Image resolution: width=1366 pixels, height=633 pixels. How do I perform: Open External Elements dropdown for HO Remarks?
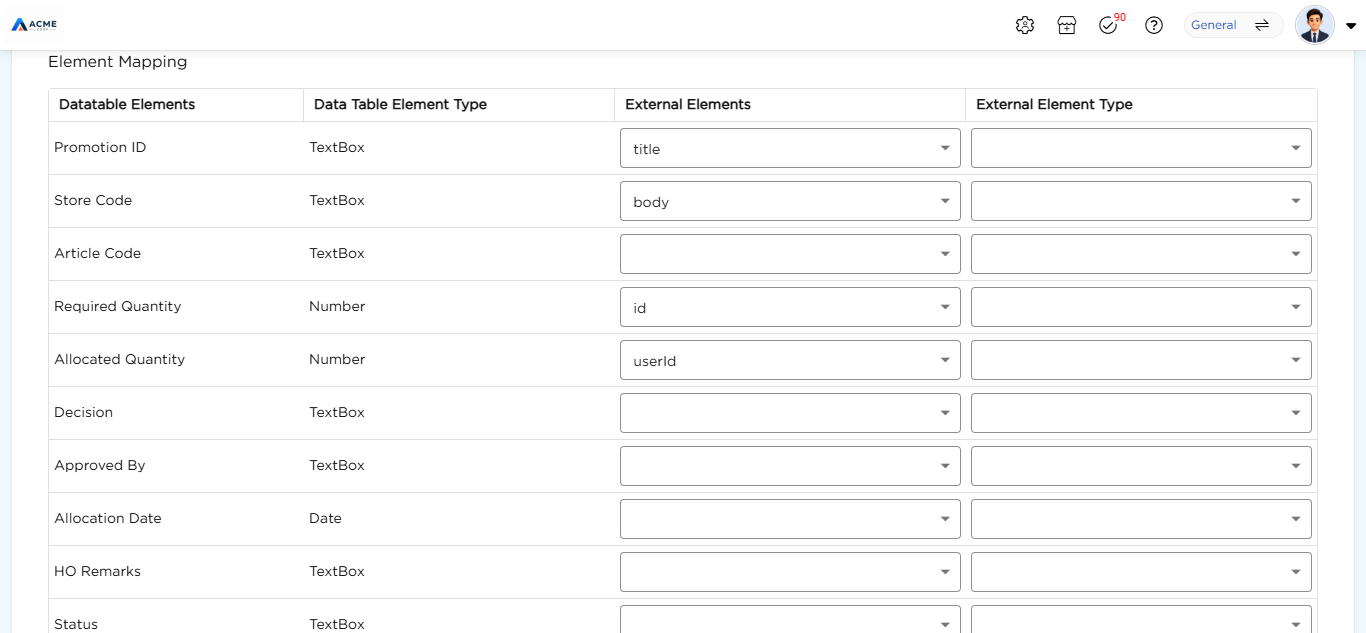[x=790, y=572]
